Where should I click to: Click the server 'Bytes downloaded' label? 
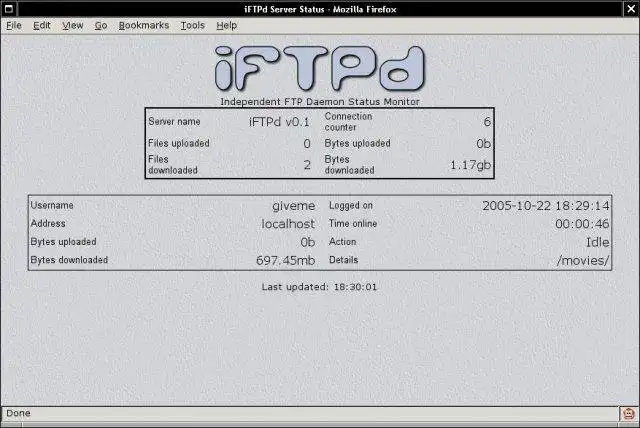click(349, 164)
